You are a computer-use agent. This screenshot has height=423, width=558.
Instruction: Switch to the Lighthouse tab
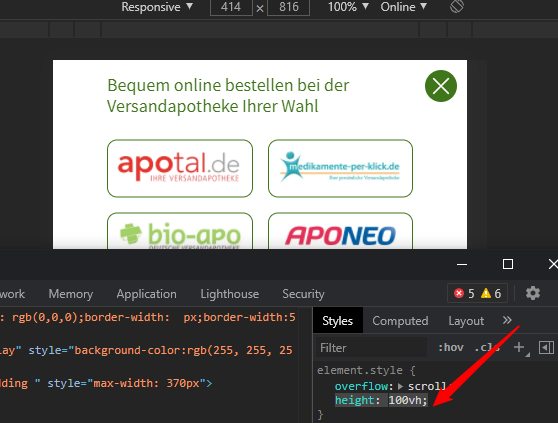click(x=230, y=294)
